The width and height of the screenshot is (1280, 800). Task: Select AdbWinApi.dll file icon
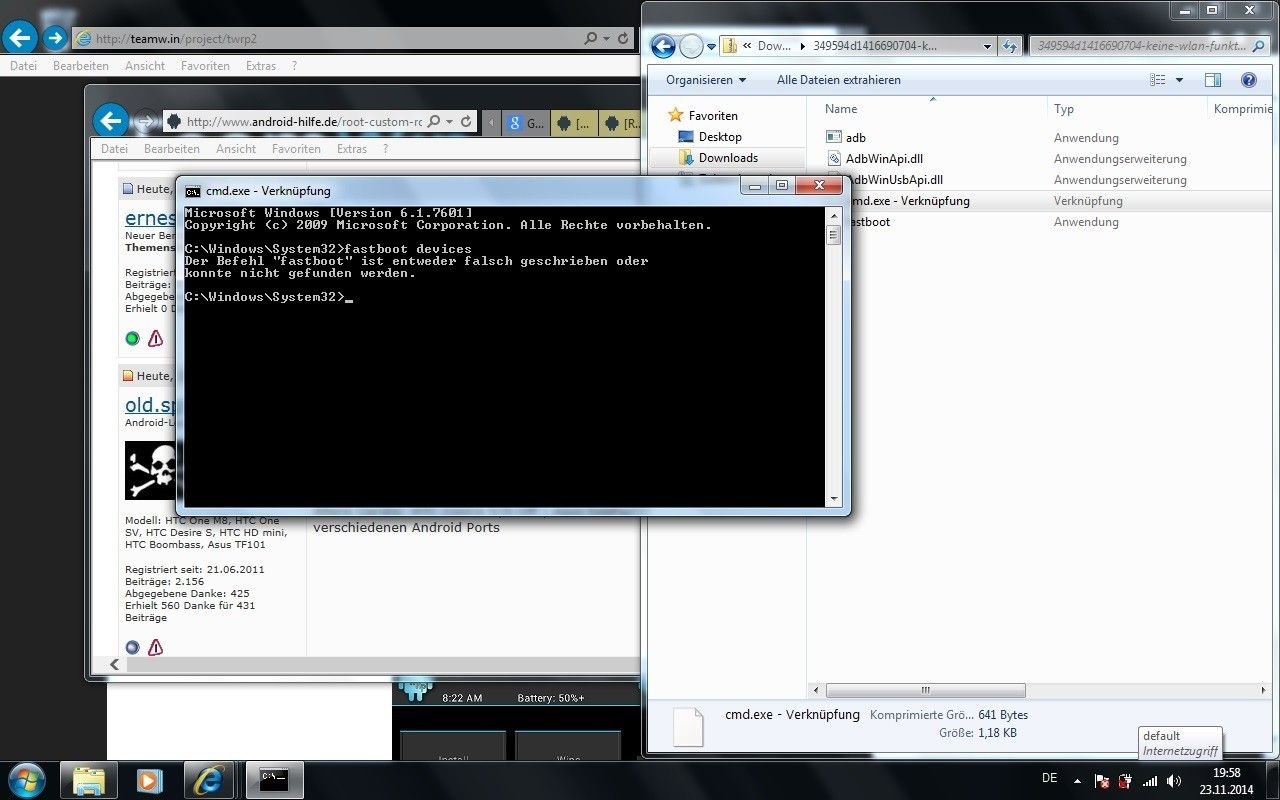835,159
